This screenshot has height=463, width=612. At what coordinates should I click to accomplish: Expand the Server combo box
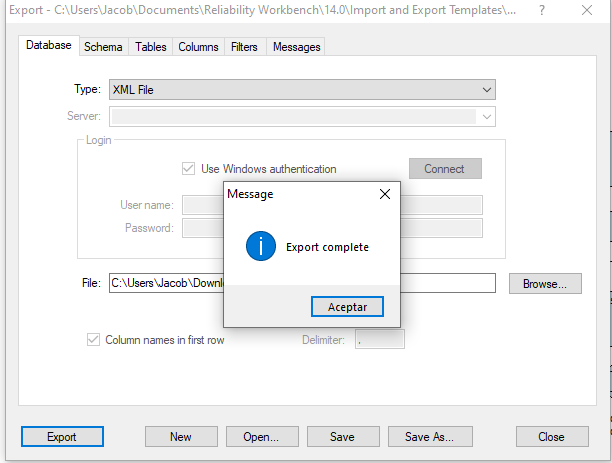point(487,116)
